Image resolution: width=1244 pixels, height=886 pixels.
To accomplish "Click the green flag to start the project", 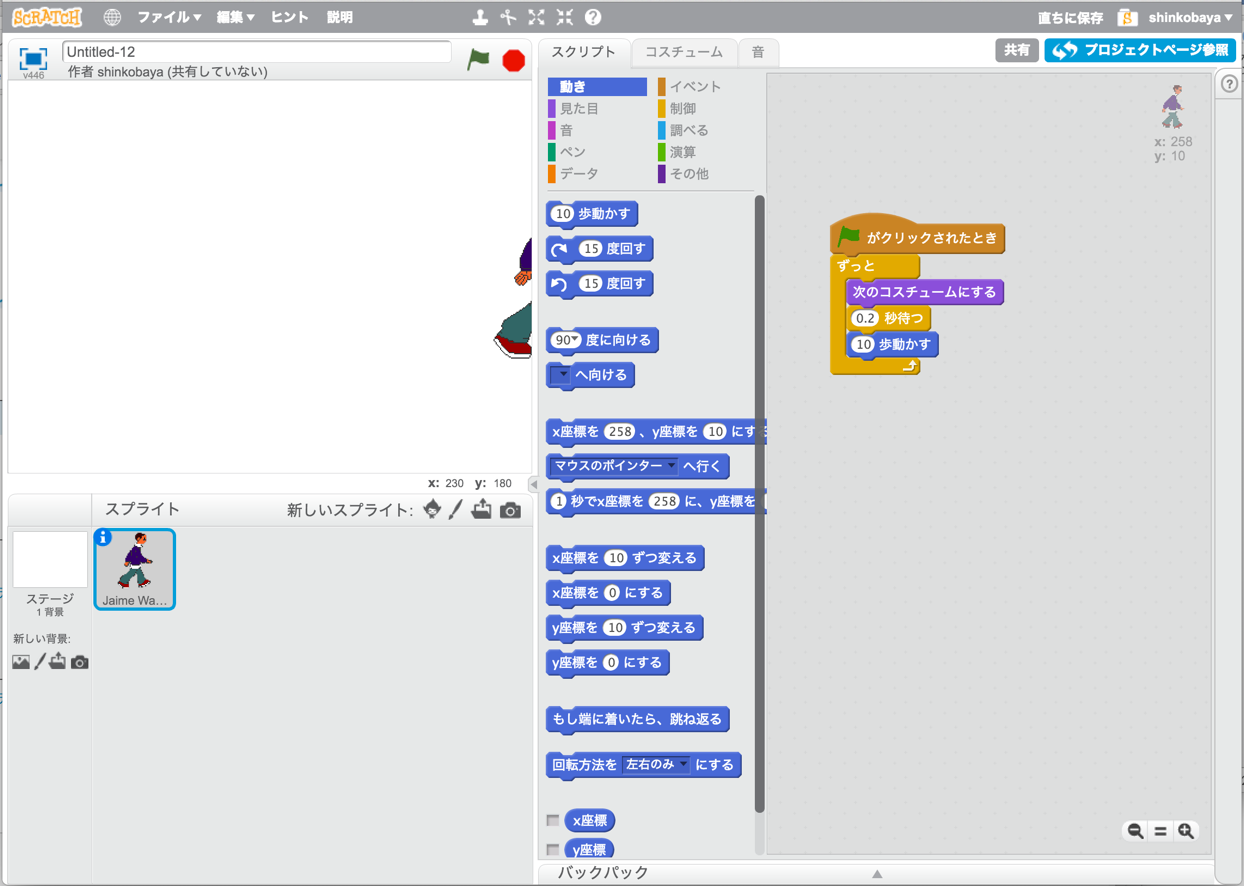I will click(x=479, y=59).
